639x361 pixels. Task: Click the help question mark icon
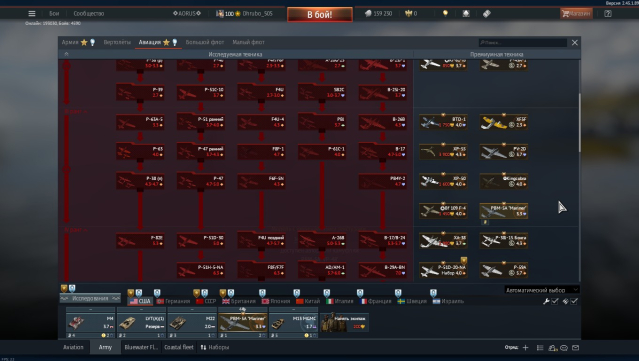(608, 13)
